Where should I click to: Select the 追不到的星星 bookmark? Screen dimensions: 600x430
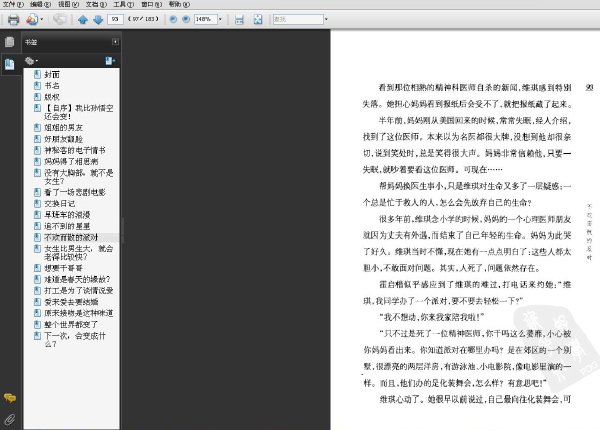[x=67, y=226]
